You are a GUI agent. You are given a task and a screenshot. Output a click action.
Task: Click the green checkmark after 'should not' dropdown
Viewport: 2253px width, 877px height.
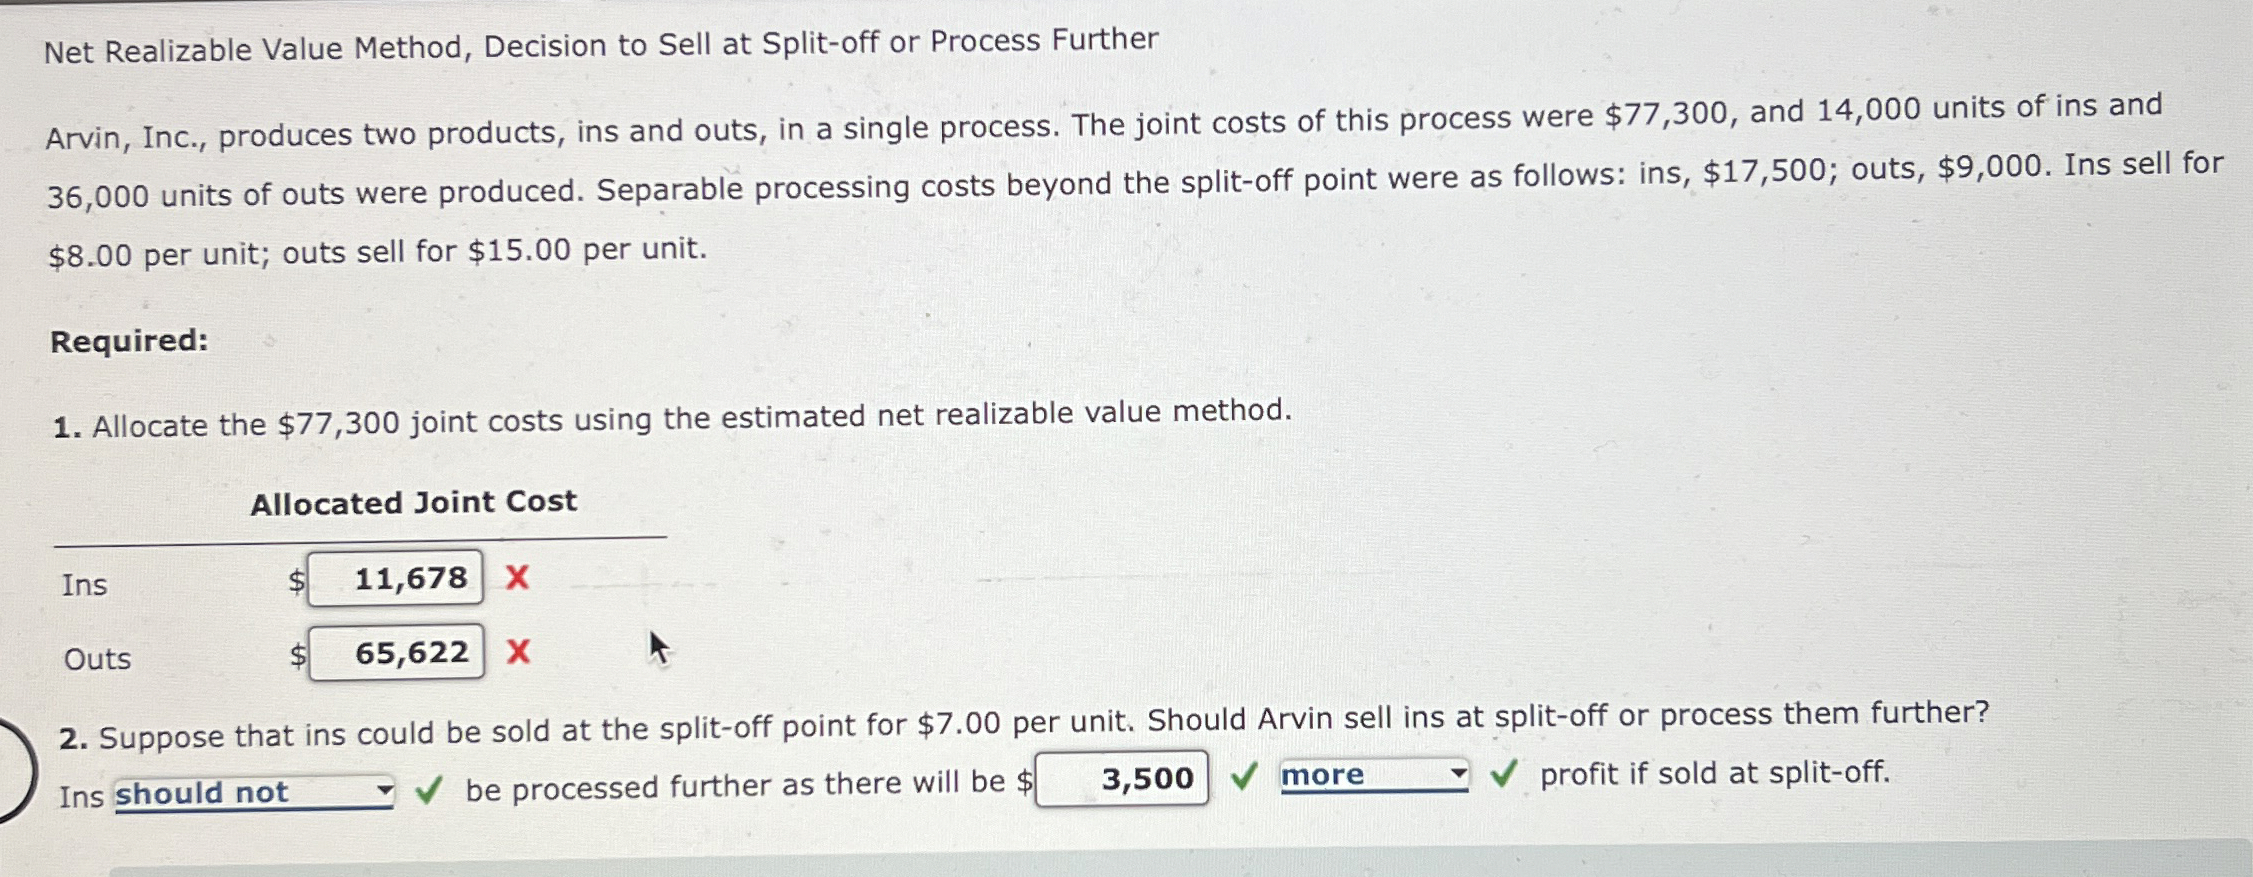pos(430,791)
